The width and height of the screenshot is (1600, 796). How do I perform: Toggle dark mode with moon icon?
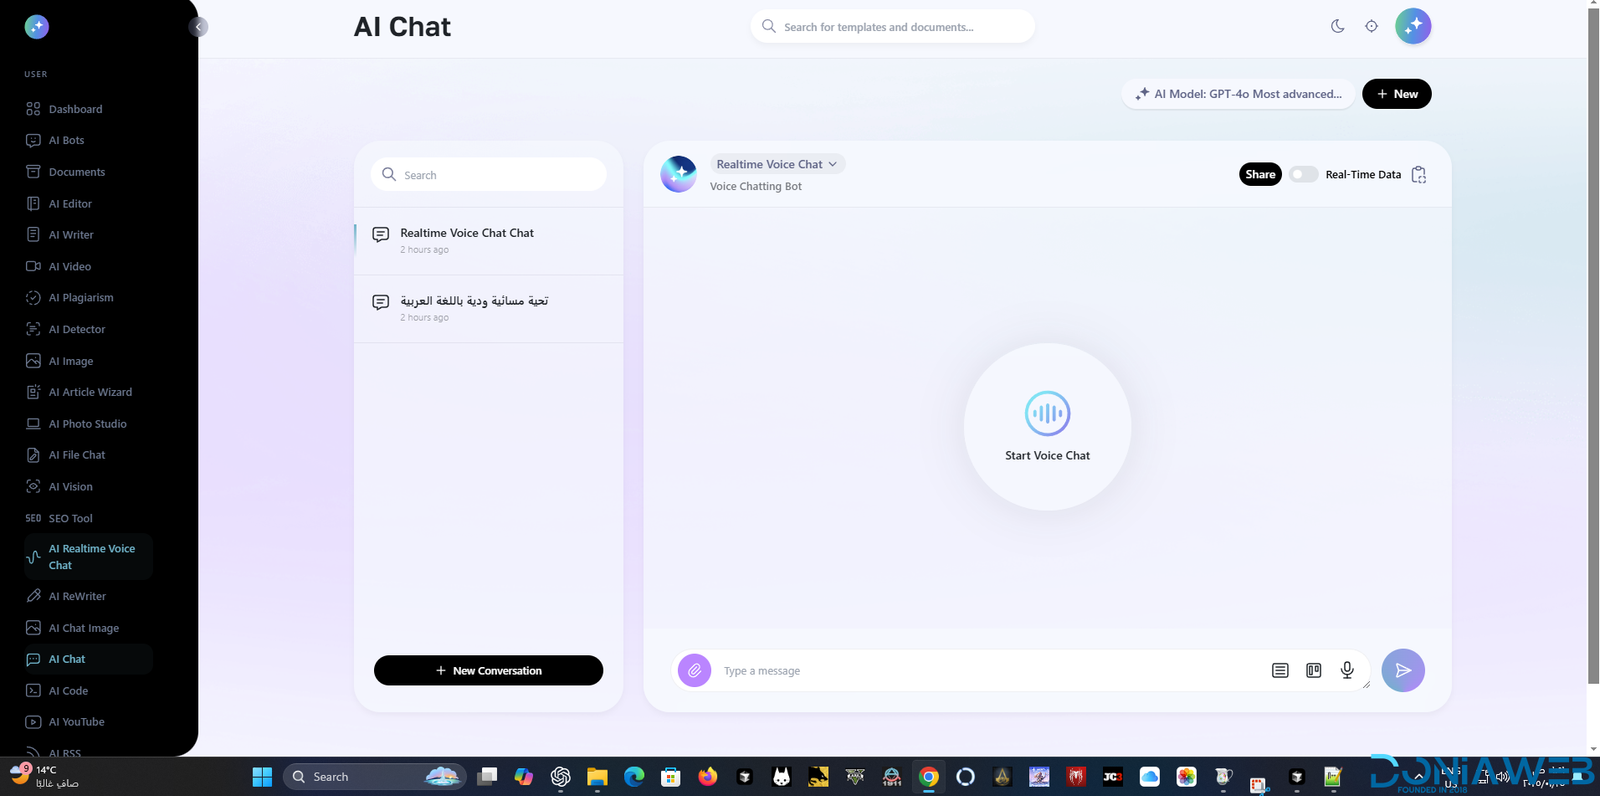tap(1337, 26)
